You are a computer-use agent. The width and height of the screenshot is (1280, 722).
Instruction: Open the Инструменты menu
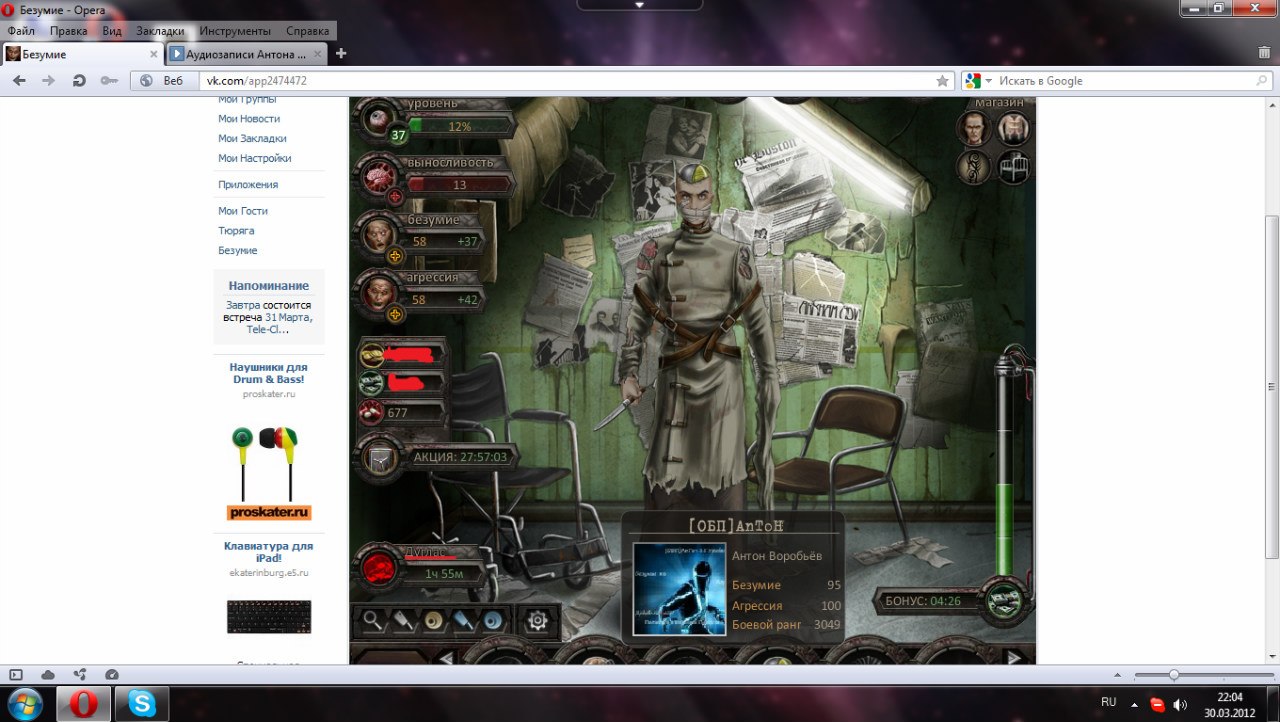235,31
